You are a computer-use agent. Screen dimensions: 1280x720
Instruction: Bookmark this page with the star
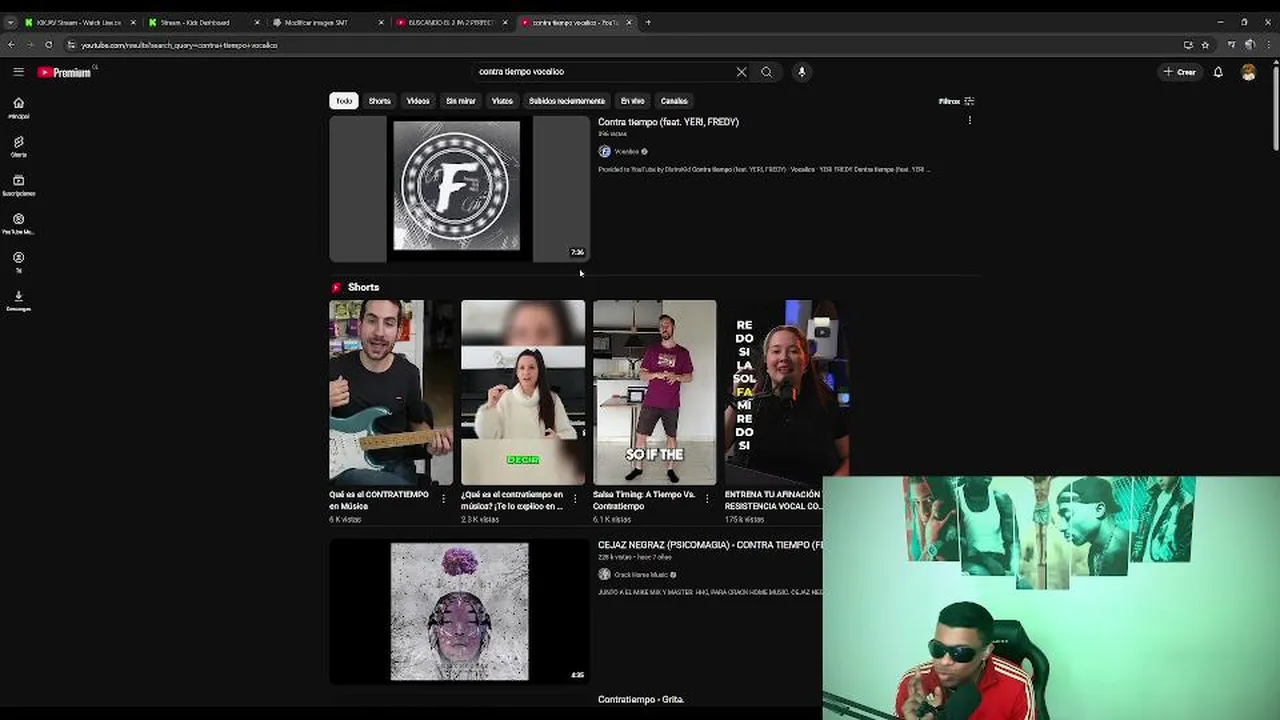tap(1205, 45)
